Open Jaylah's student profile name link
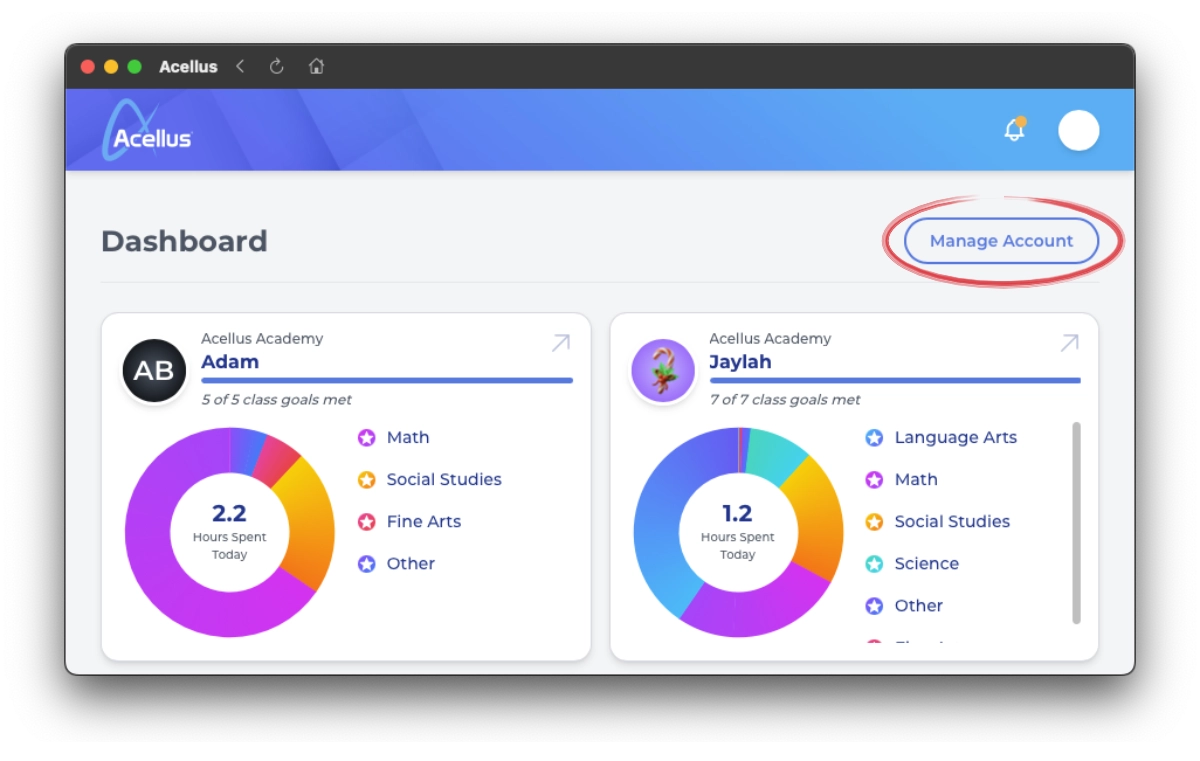 tap(739, 361)
